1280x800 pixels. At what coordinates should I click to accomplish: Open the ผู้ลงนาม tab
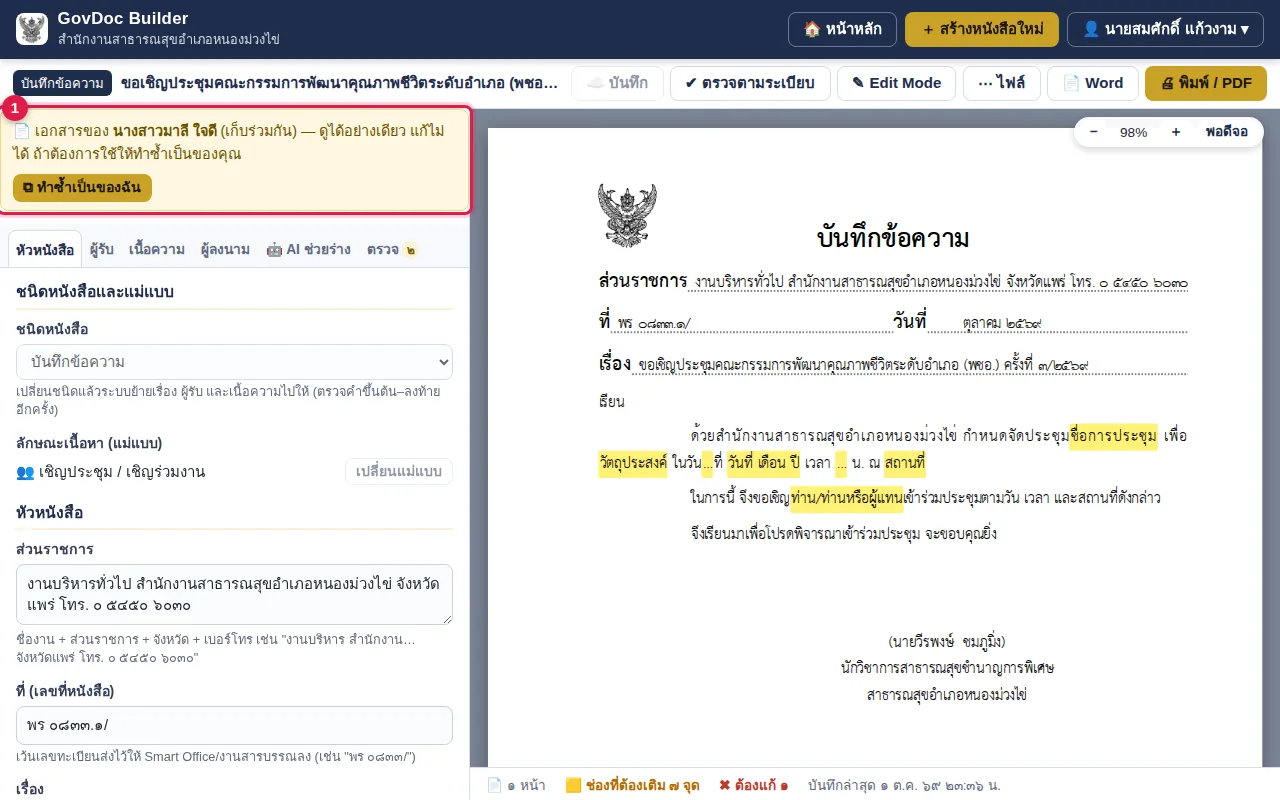225,249
